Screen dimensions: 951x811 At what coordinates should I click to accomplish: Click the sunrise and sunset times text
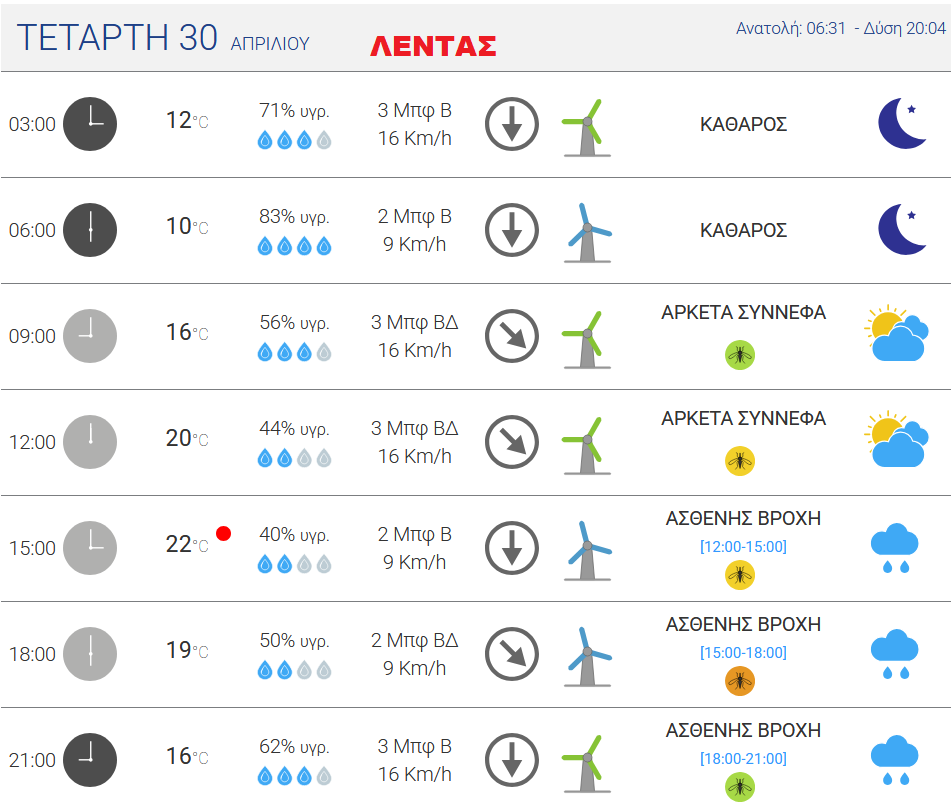[x=841, y=29]
